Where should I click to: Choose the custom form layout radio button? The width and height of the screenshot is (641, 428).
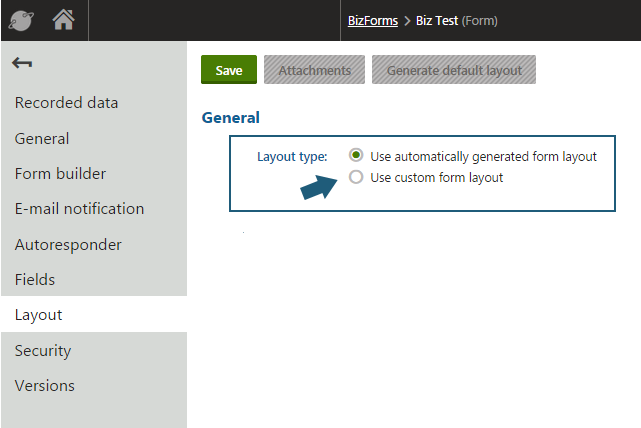pyautogui.click(x=356, y=177)
